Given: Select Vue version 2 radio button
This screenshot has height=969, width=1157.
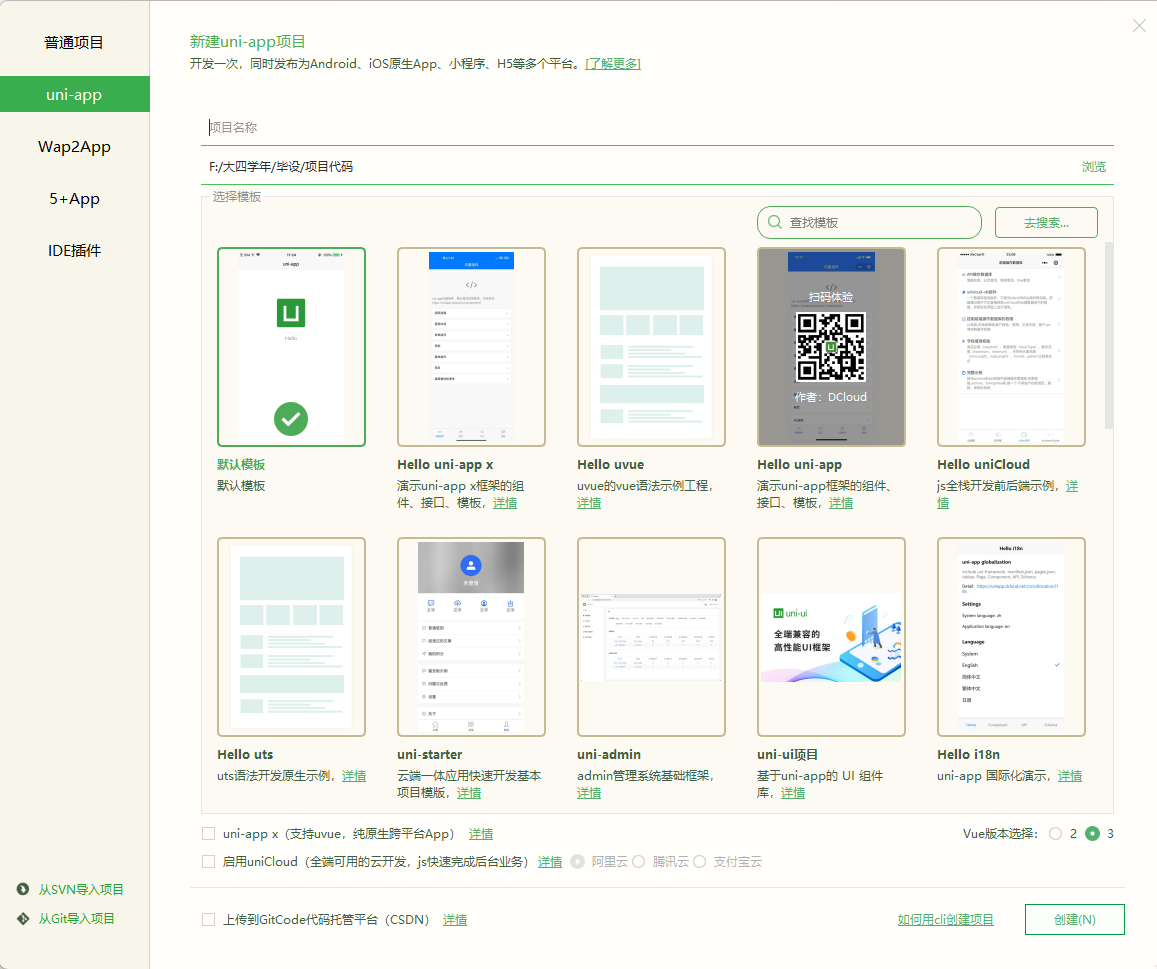Looking at the screenshot, I should 1056,834.
